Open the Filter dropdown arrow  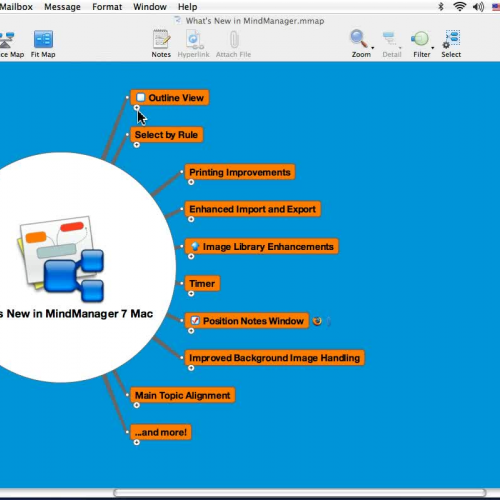[433, 48]
